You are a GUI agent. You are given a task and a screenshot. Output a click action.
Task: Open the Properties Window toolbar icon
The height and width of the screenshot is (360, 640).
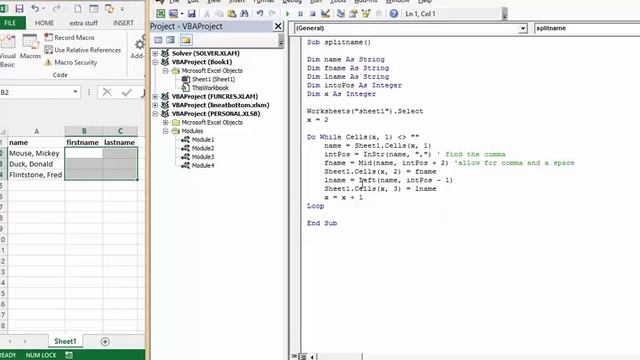tap(353, 13)
